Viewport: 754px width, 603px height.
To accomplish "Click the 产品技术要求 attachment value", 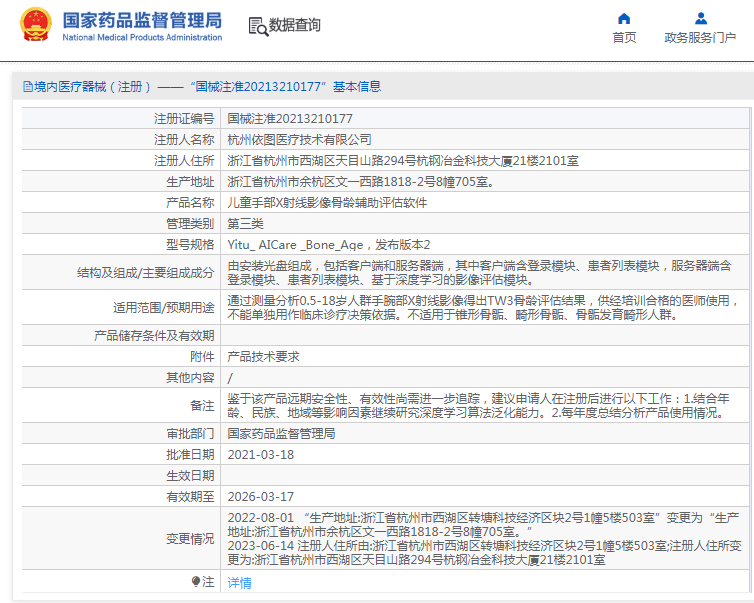I will (264, 357).
